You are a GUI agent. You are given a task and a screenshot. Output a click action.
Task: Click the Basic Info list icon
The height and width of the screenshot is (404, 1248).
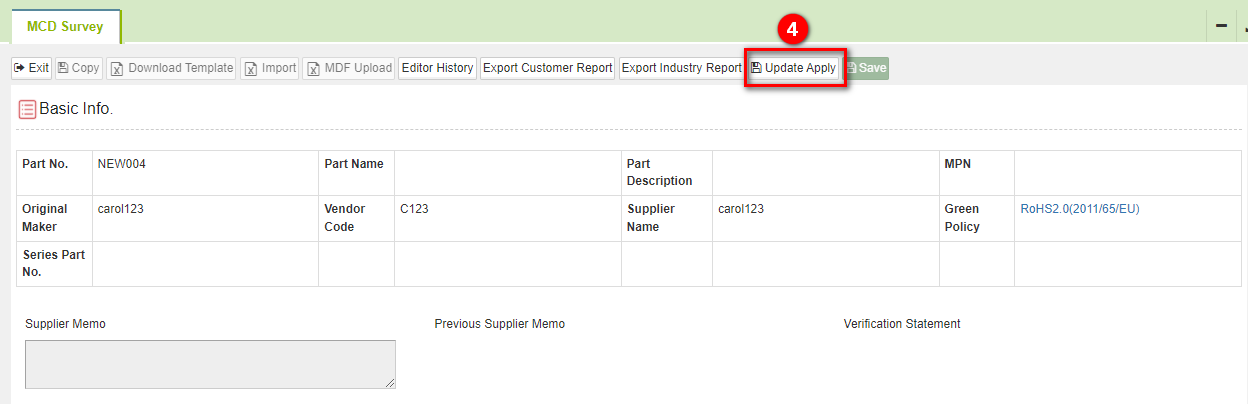[x=27, y=109]
